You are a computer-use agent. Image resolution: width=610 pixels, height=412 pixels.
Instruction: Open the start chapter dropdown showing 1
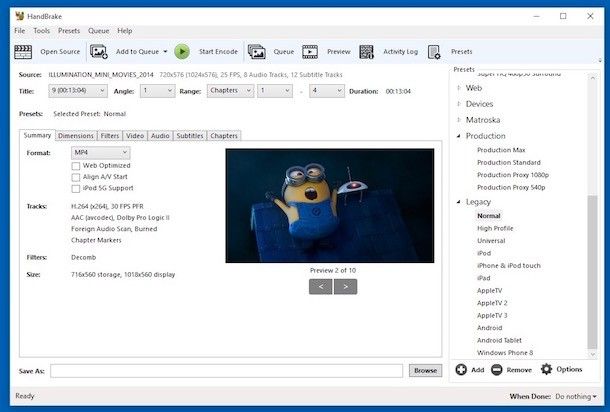tap(275, 91)
